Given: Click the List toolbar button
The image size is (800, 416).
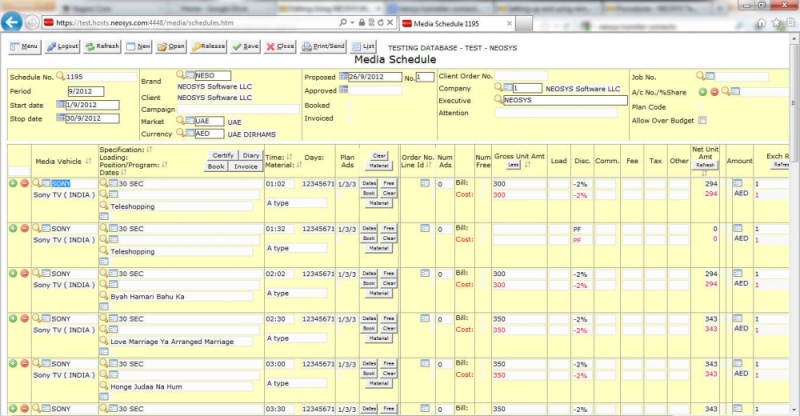Looking at the screenshot, I should click(364, 46).
